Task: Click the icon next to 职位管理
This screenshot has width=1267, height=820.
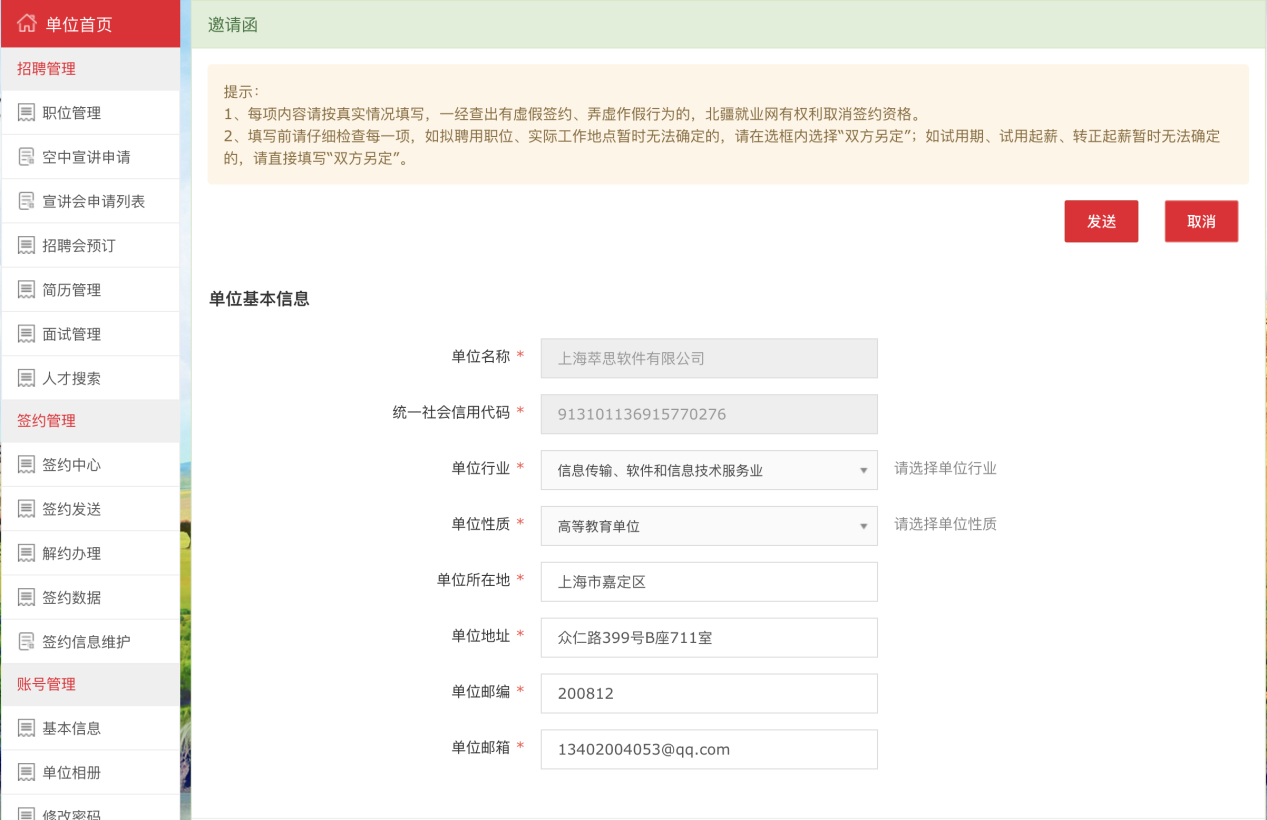Action: (x=27, y=113)
